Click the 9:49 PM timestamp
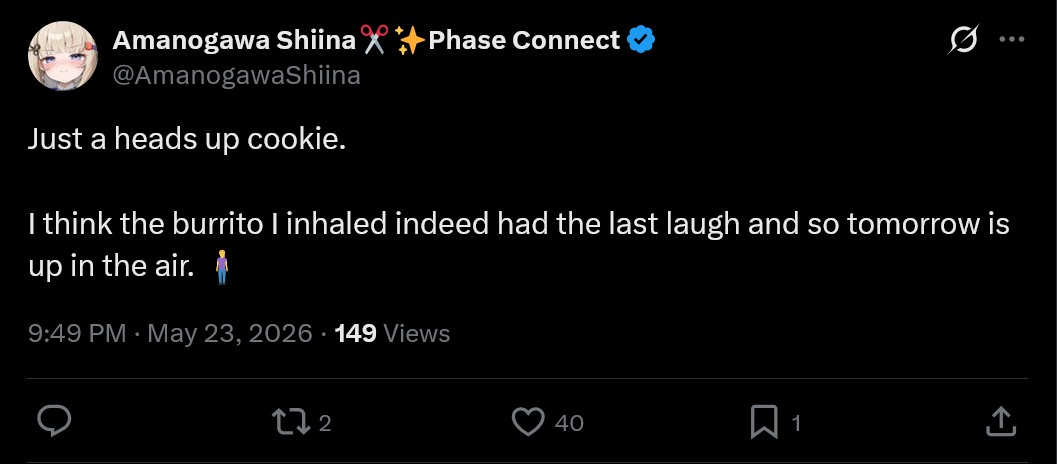 (x=78, y=333)
